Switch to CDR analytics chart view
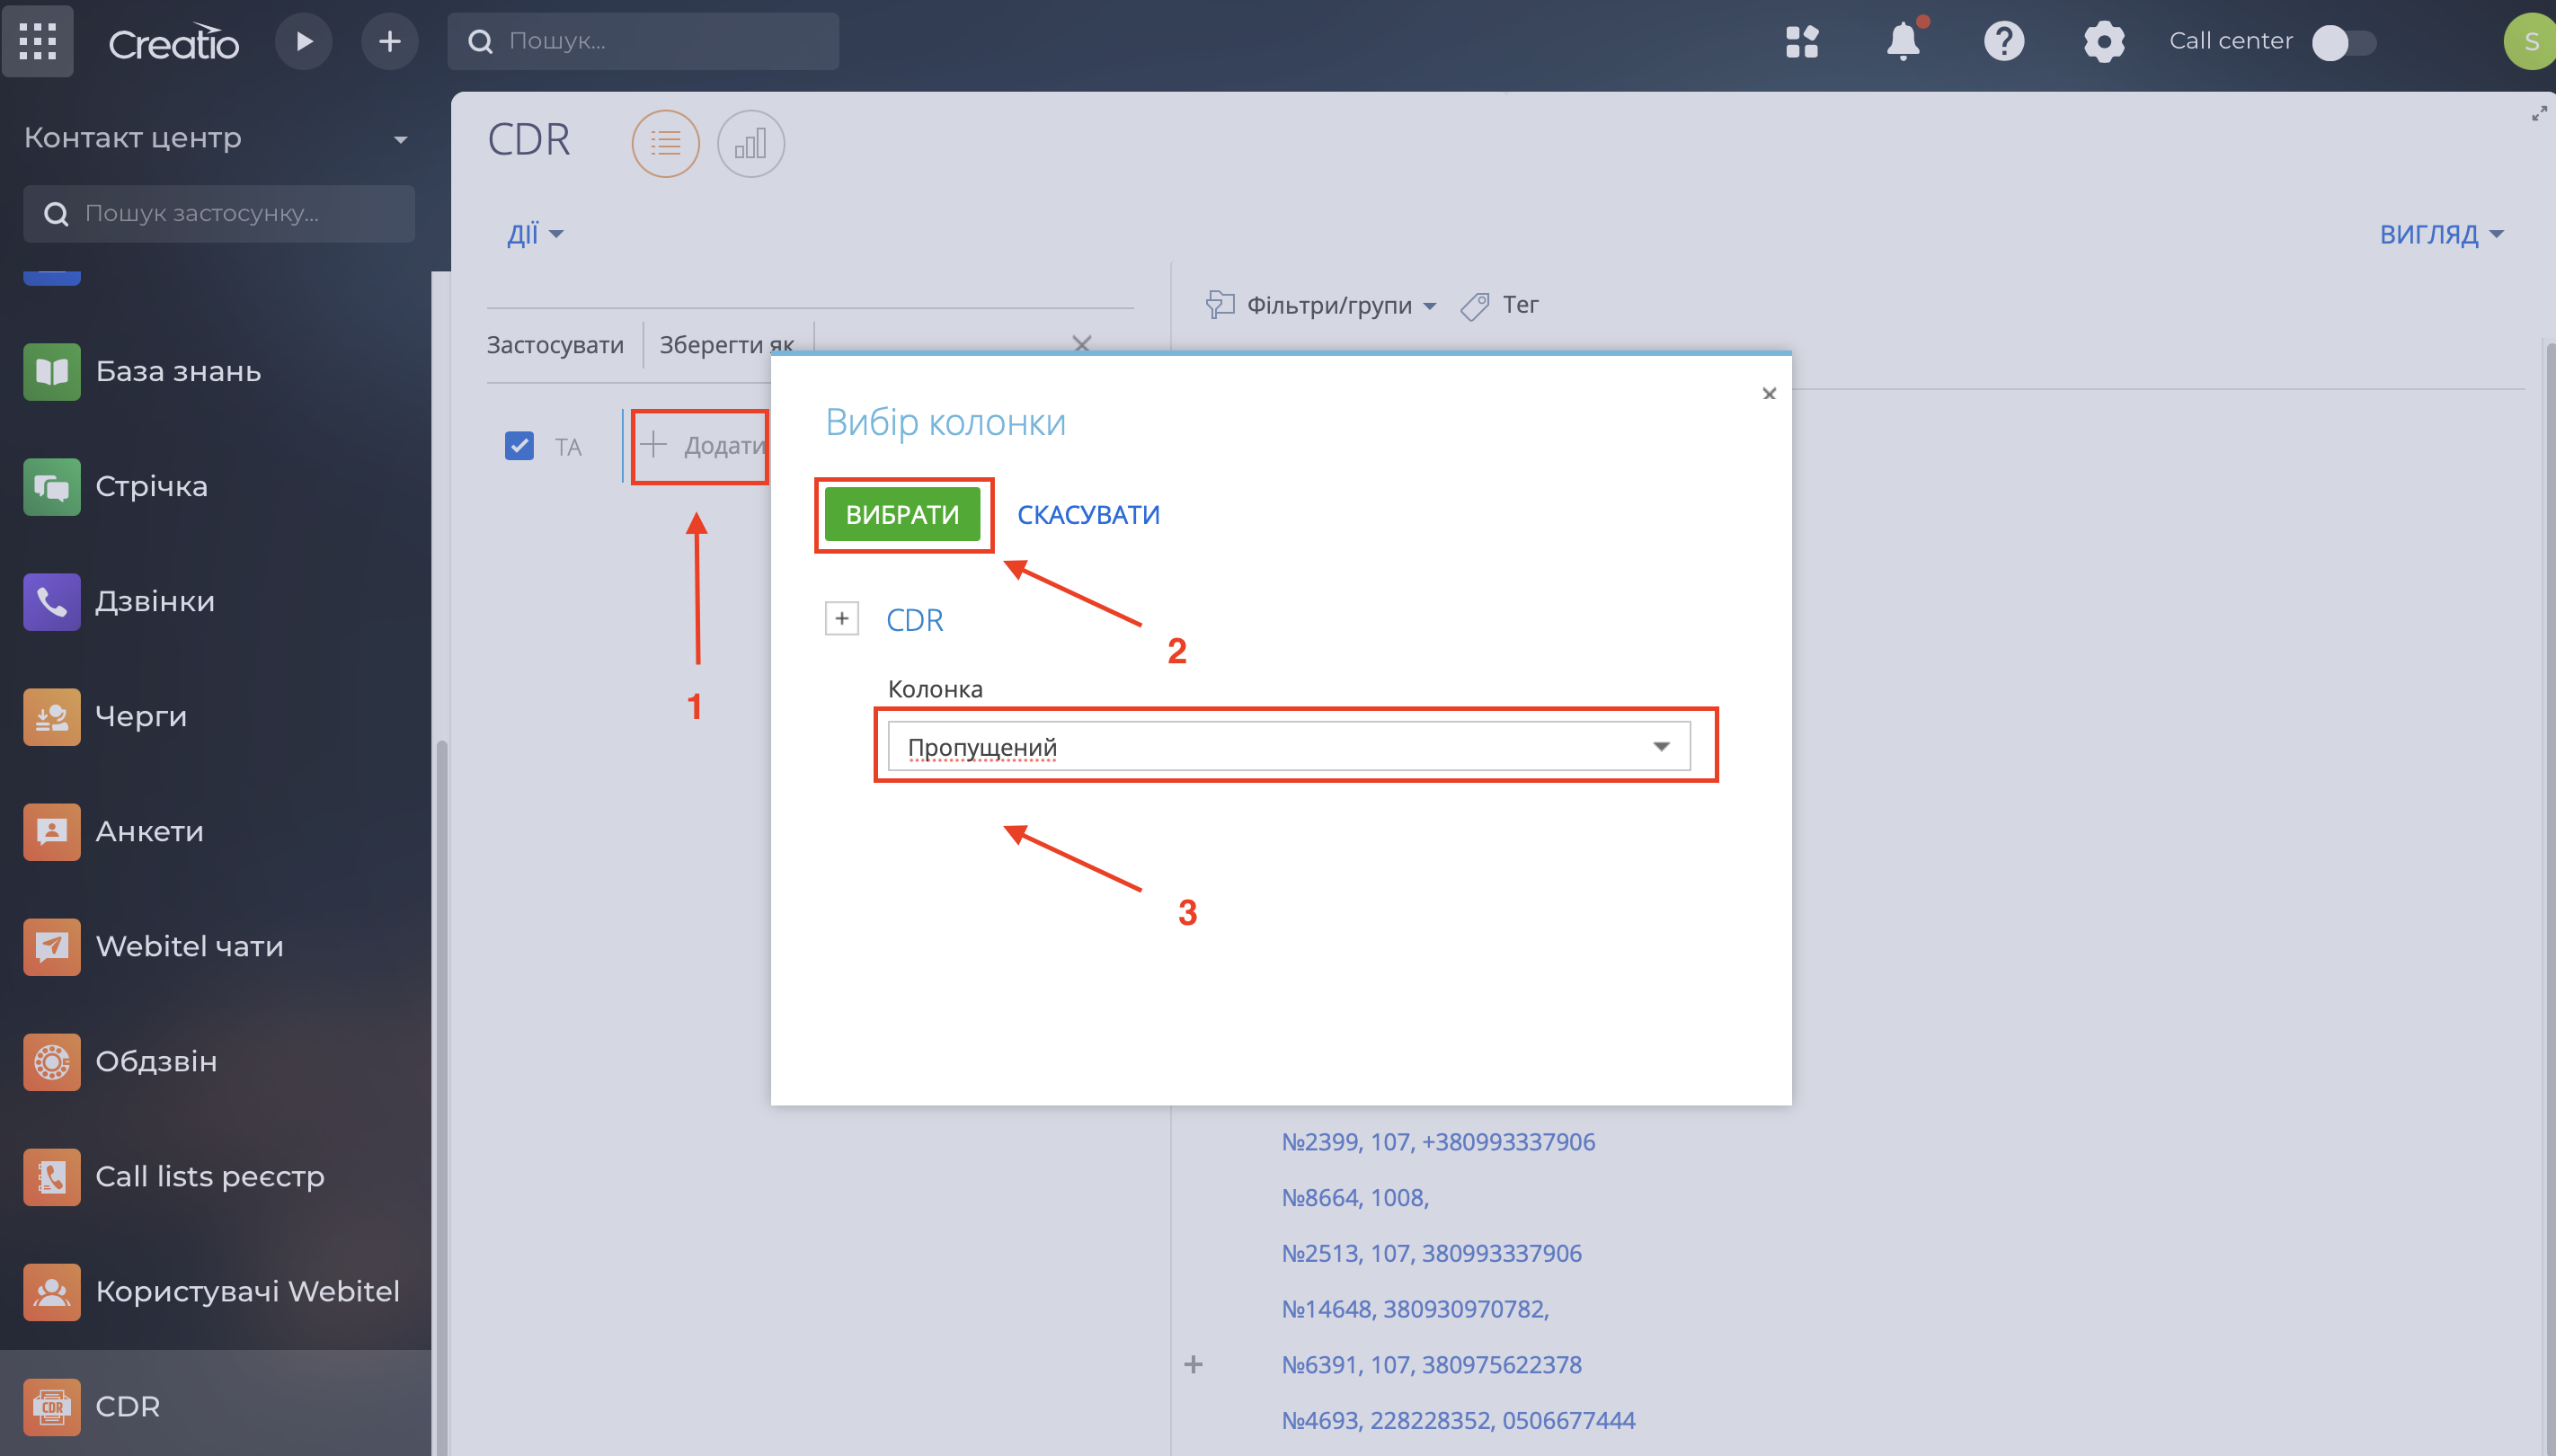This screenshot has height=1456, width=2556. click(750, 143)
